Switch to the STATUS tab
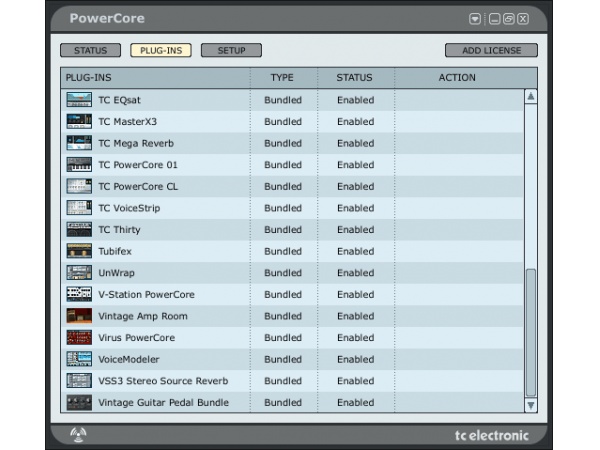Viewport: 600px width, 450px height. 90,50
